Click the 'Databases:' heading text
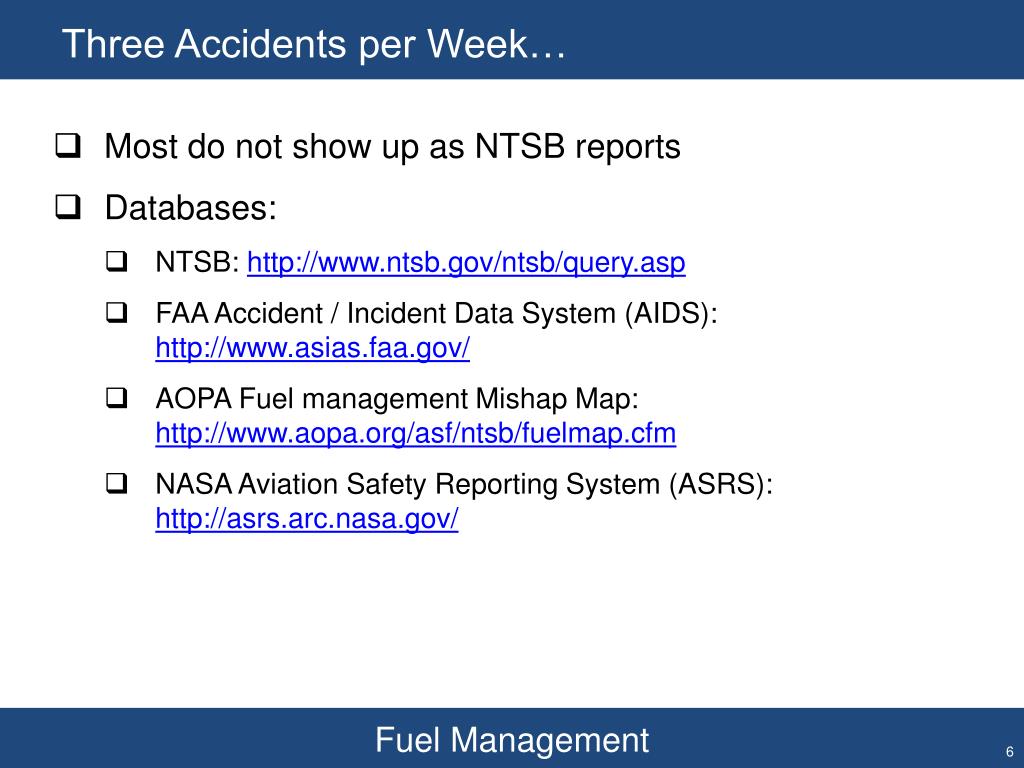 click(x=191, y=208)
